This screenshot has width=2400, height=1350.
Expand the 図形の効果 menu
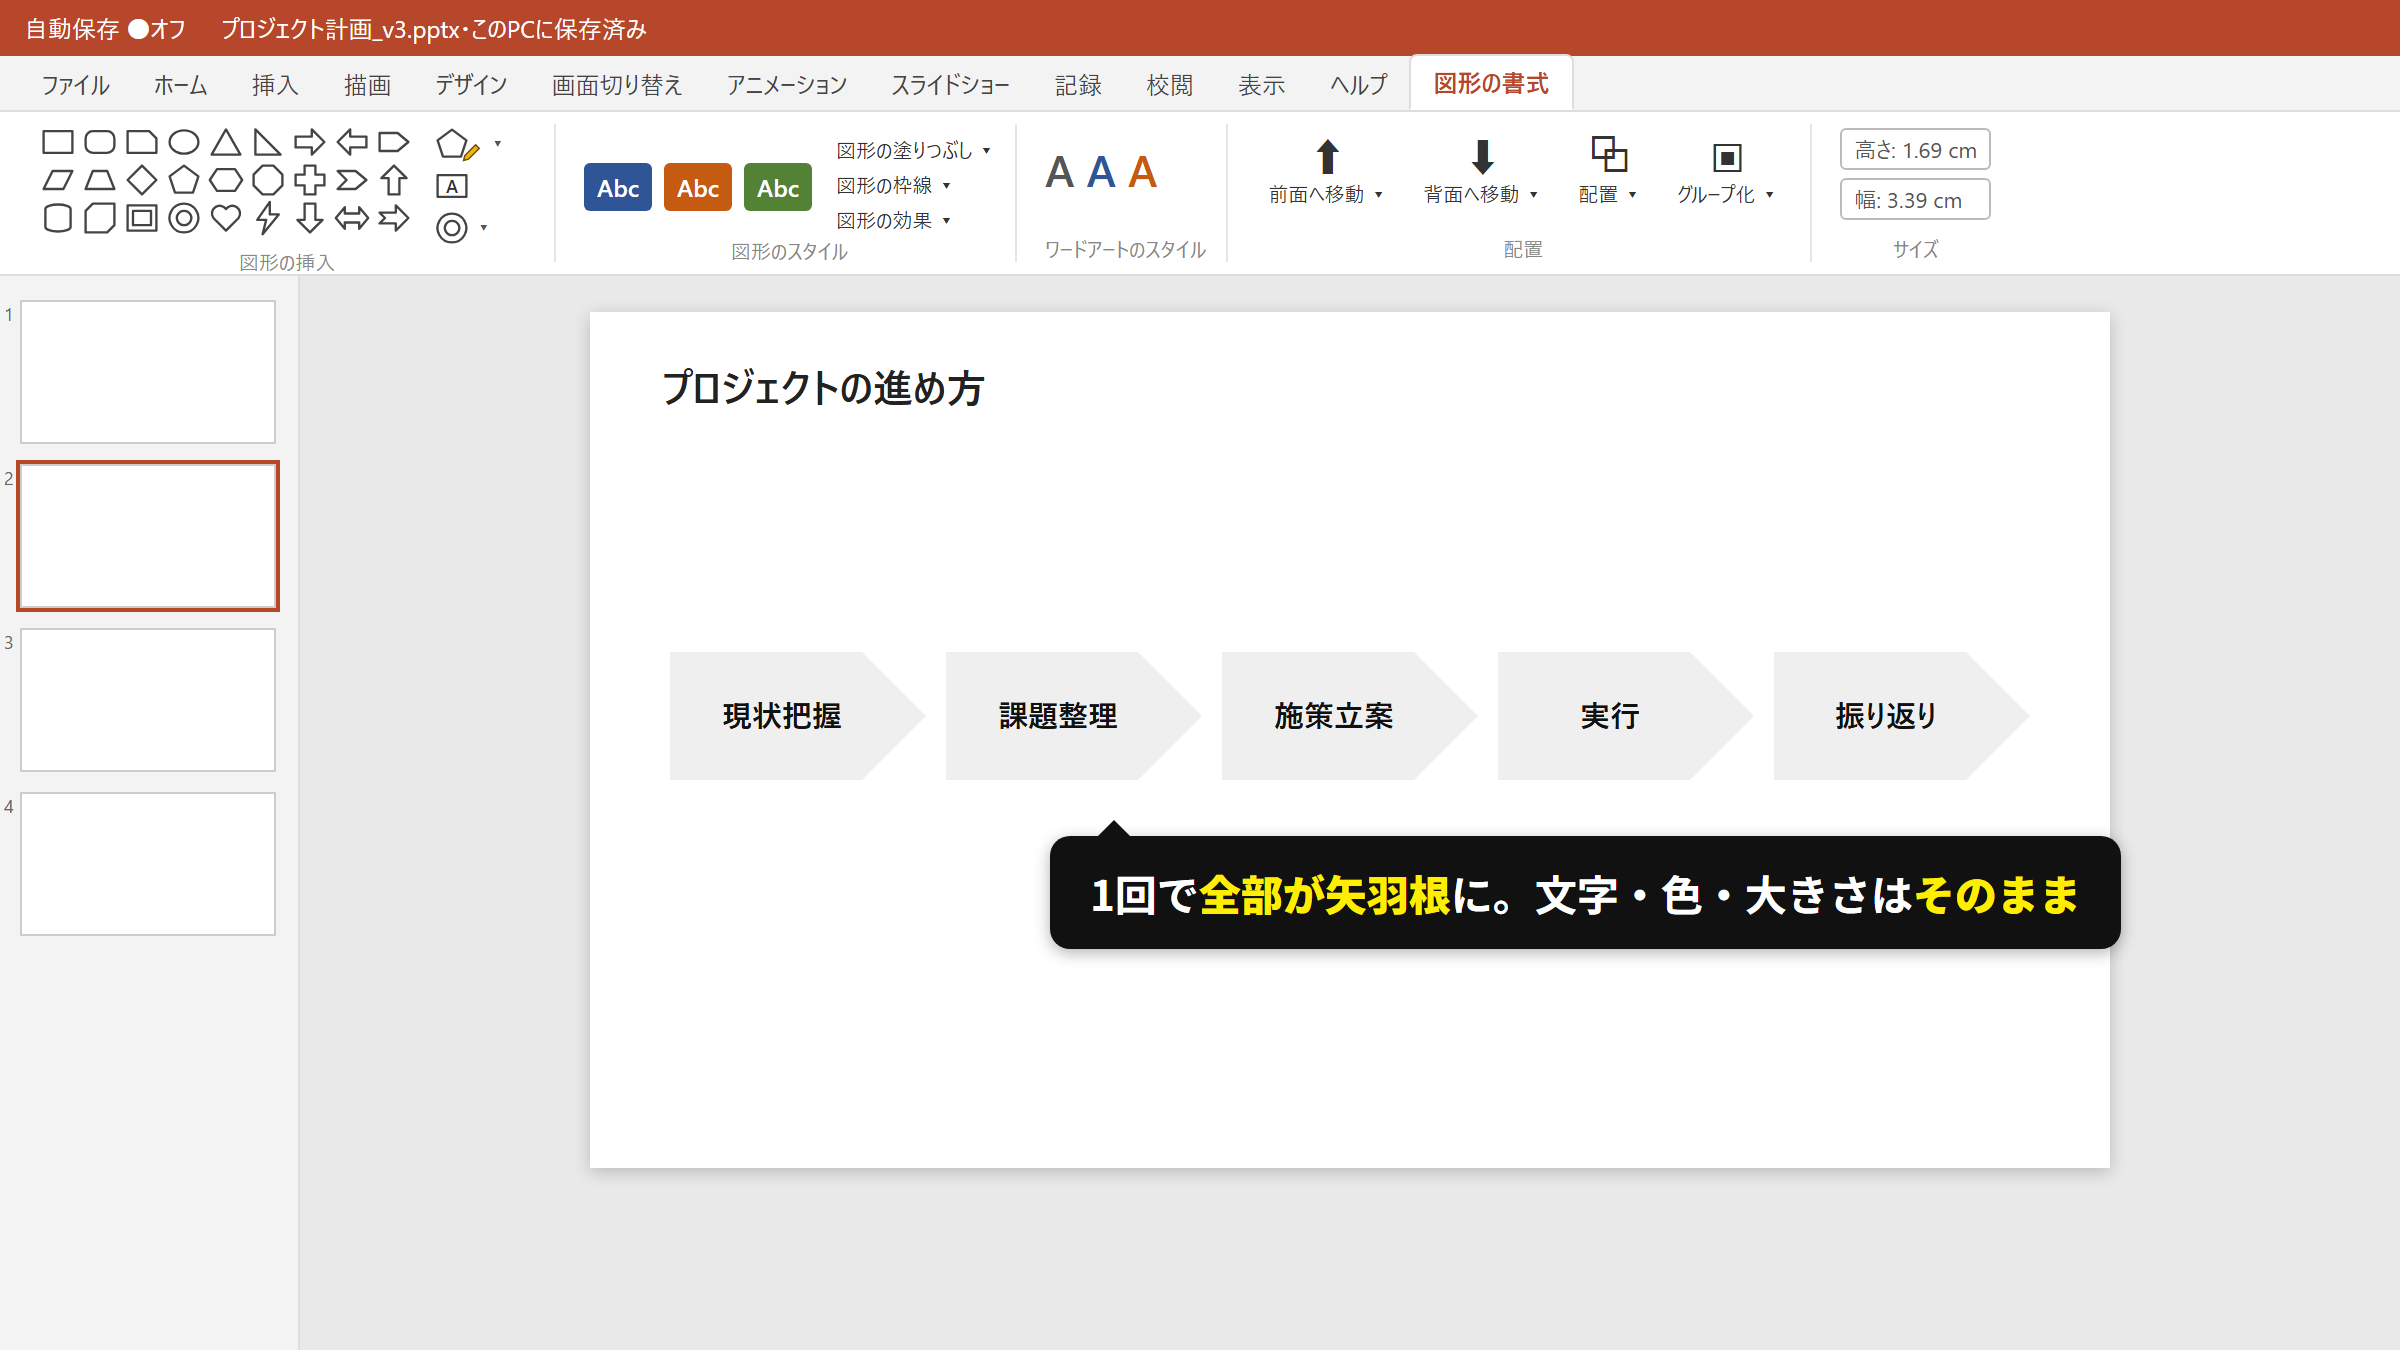point(893,220)
